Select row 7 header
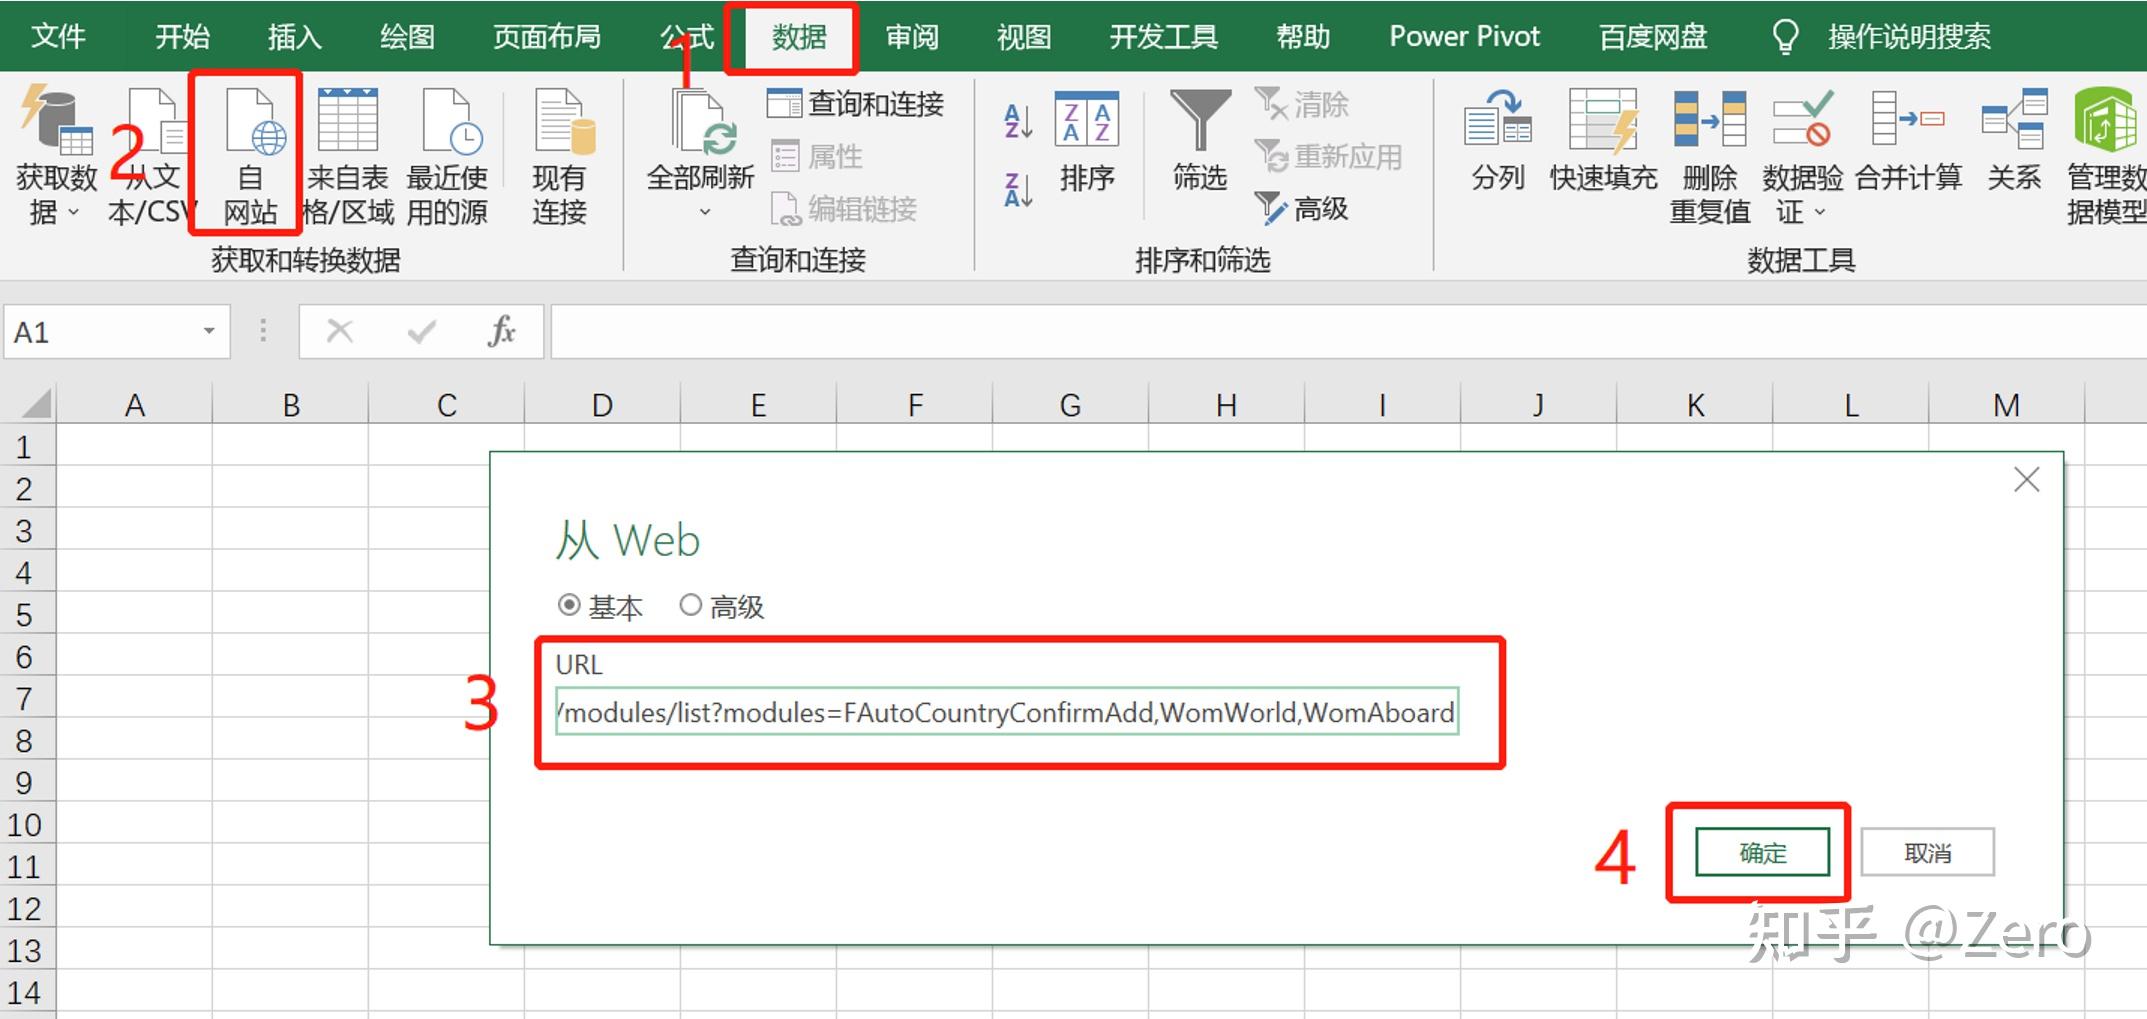 [x=27, y=698]
